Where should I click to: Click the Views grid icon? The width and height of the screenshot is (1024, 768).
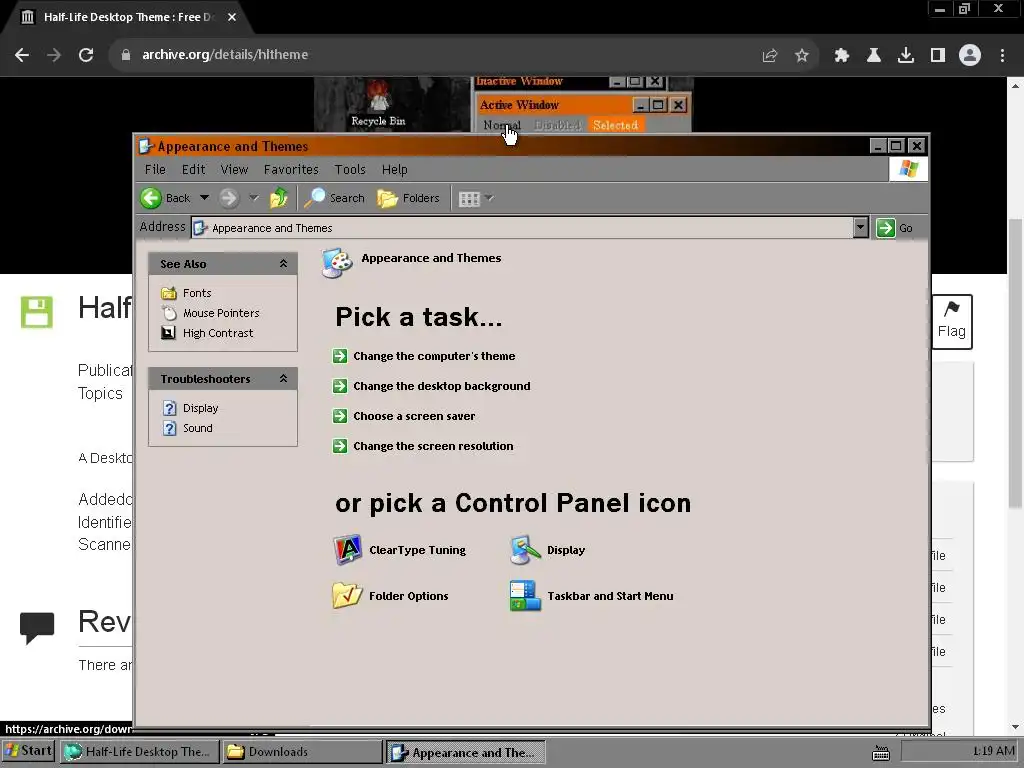(x=469, y=199)
